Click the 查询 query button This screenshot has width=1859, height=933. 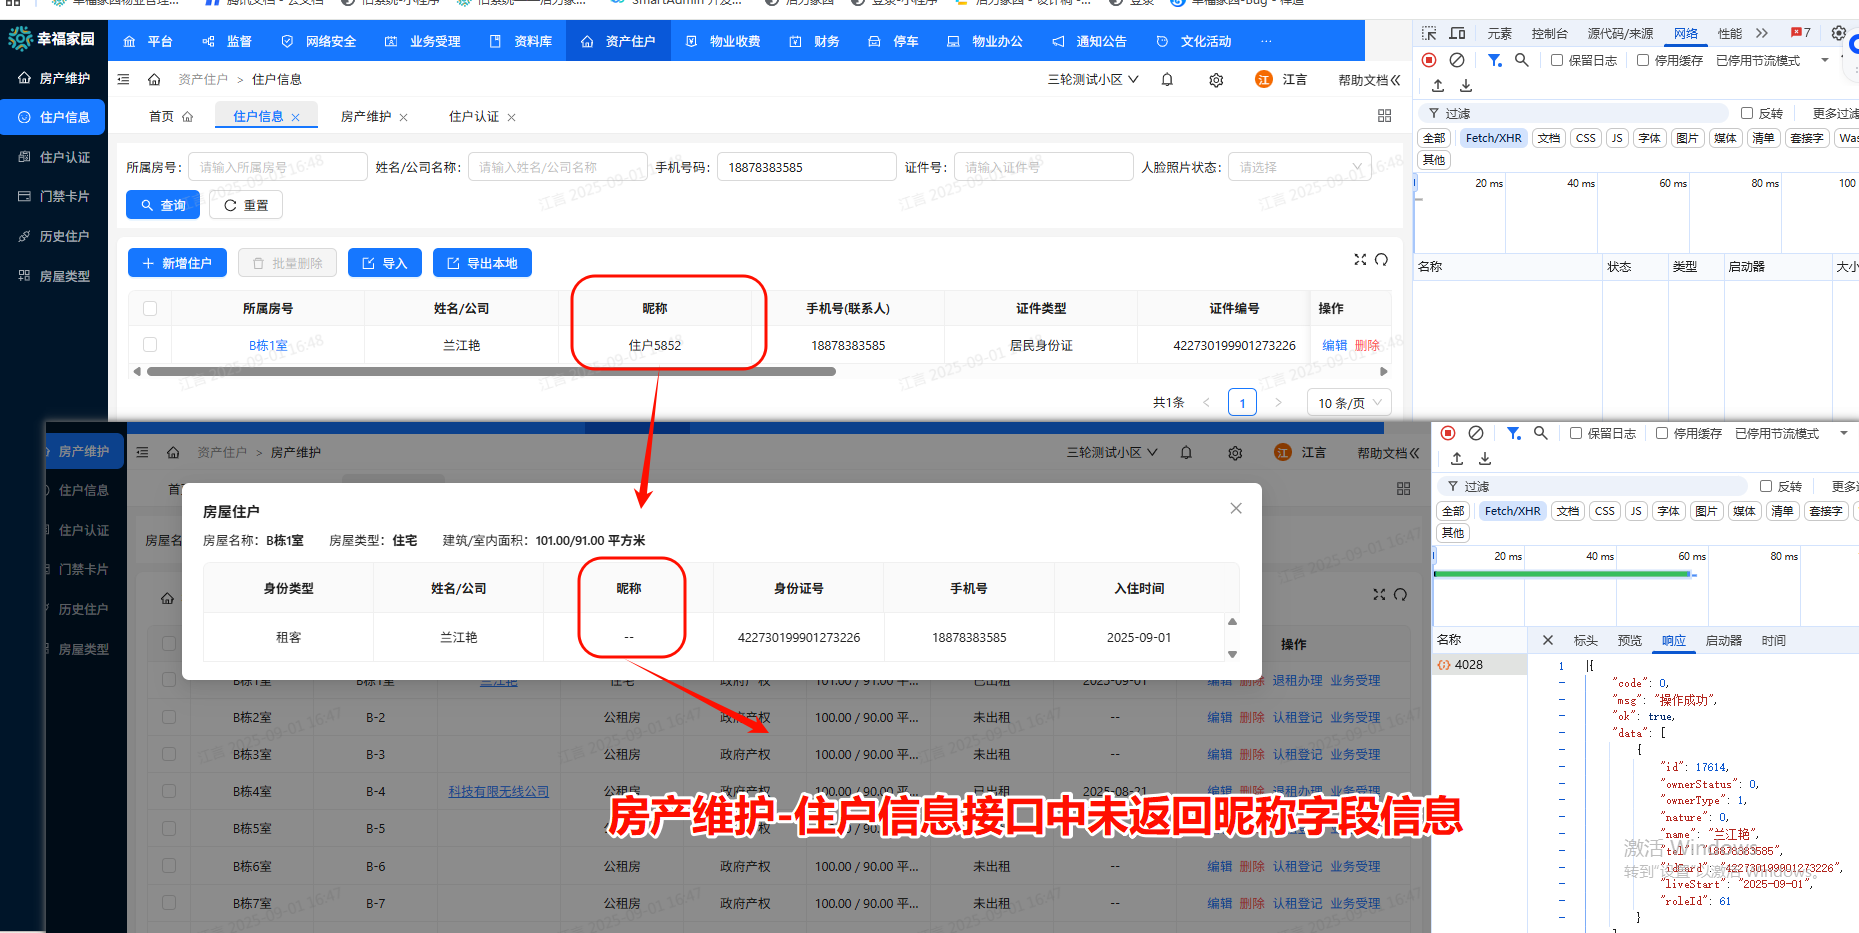point(162,204)
